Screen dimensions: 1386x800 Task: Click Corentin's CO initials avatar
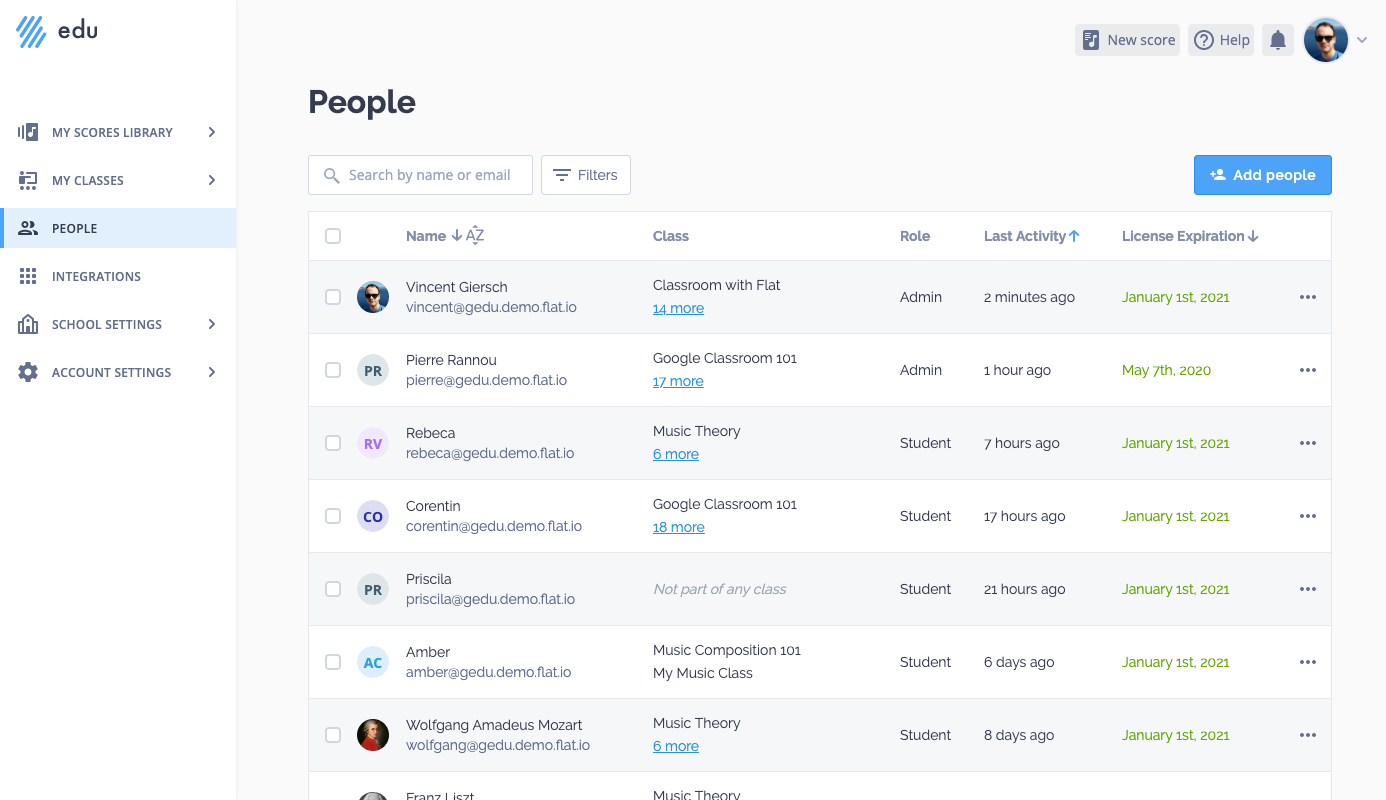click(373, 516)
